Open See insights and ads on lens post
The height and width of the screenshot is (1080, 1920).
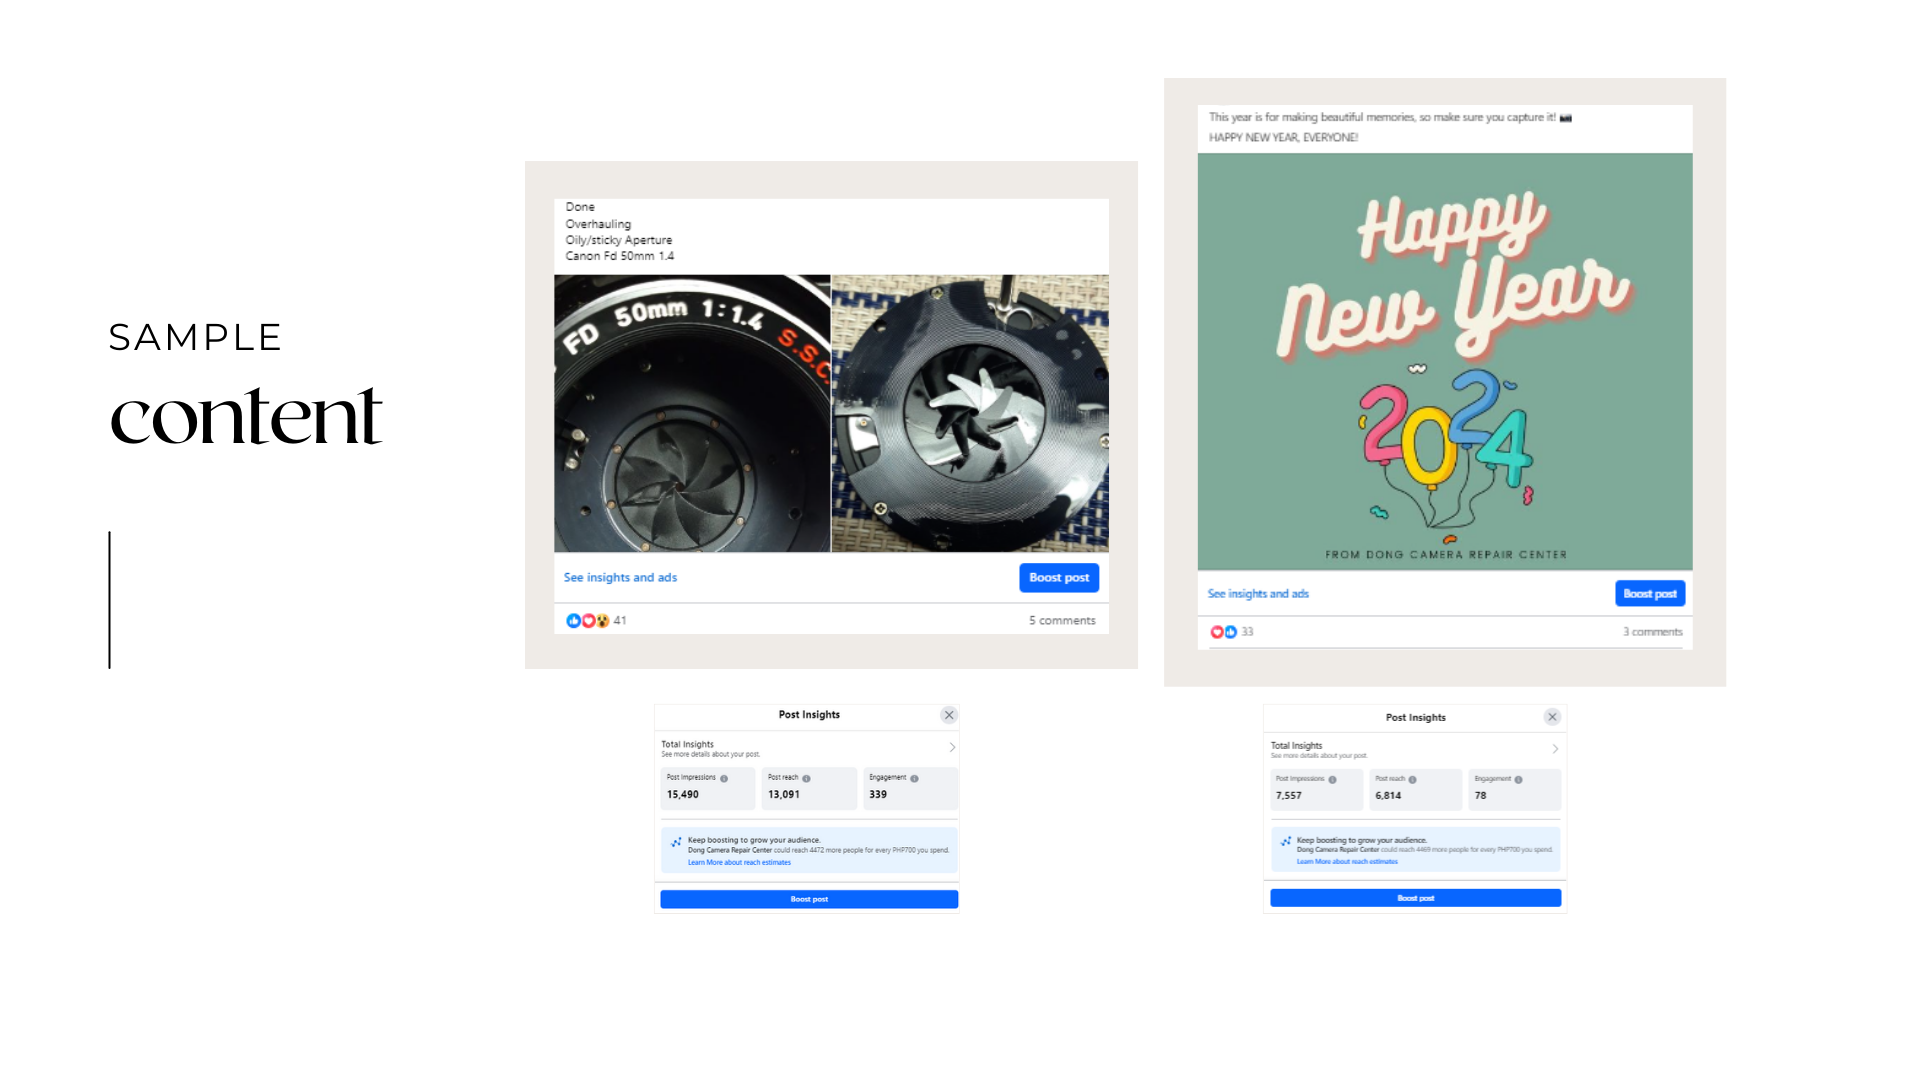click(620, 577)
